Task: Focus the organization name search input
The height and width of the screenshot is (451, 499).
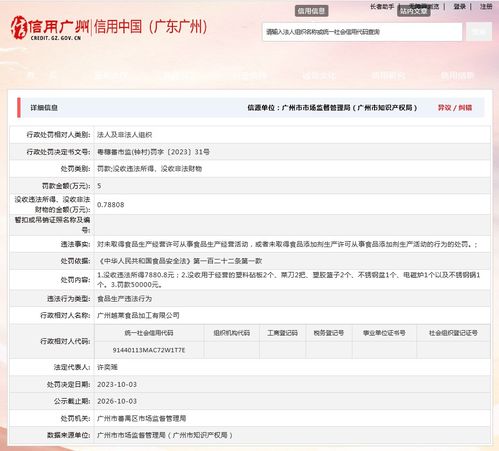Action: pyautogui.click(x=362, y=32)
